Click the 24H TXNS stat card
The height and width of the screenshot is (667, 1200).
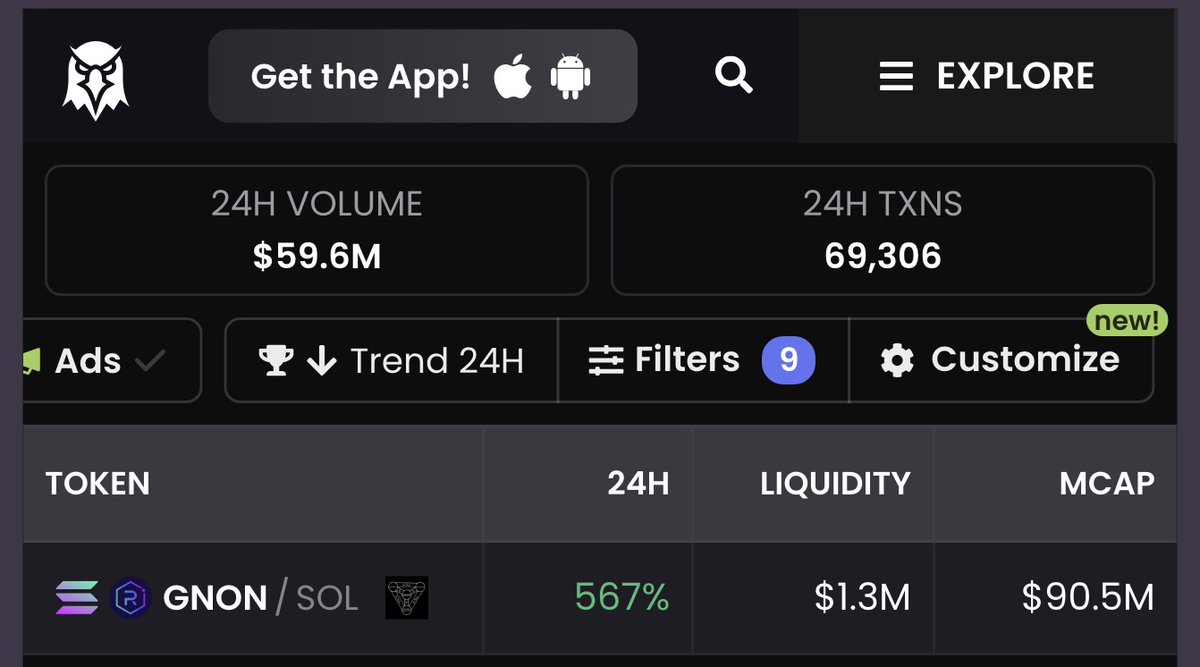pos(882,230)
